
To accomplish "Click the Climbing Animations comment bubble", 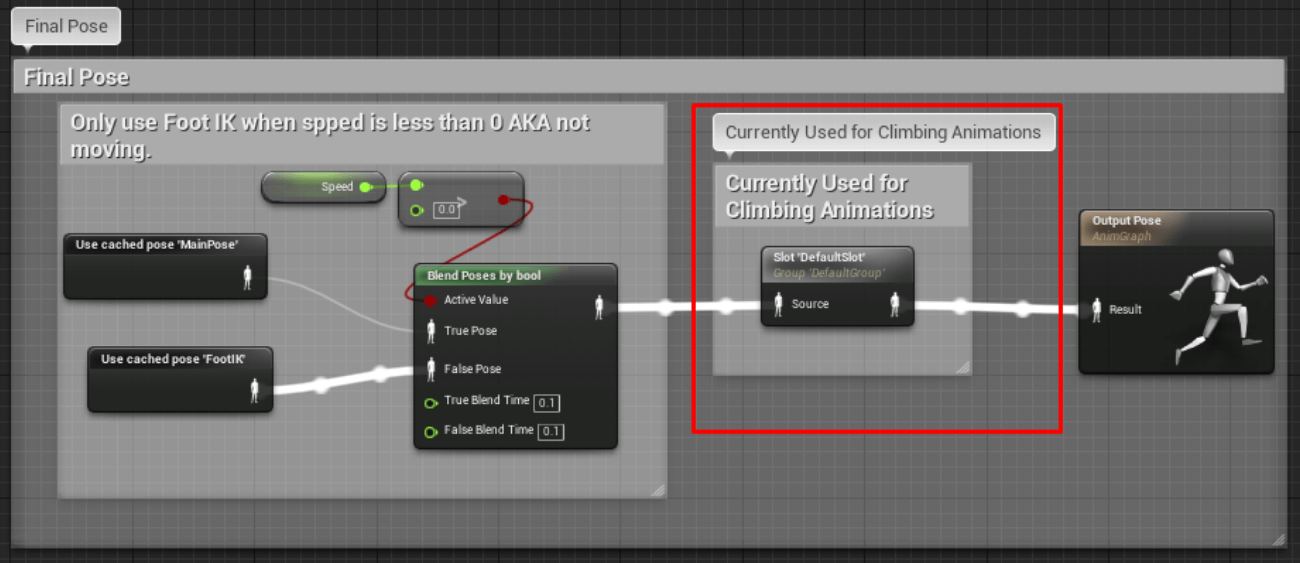I will point(883,132).
